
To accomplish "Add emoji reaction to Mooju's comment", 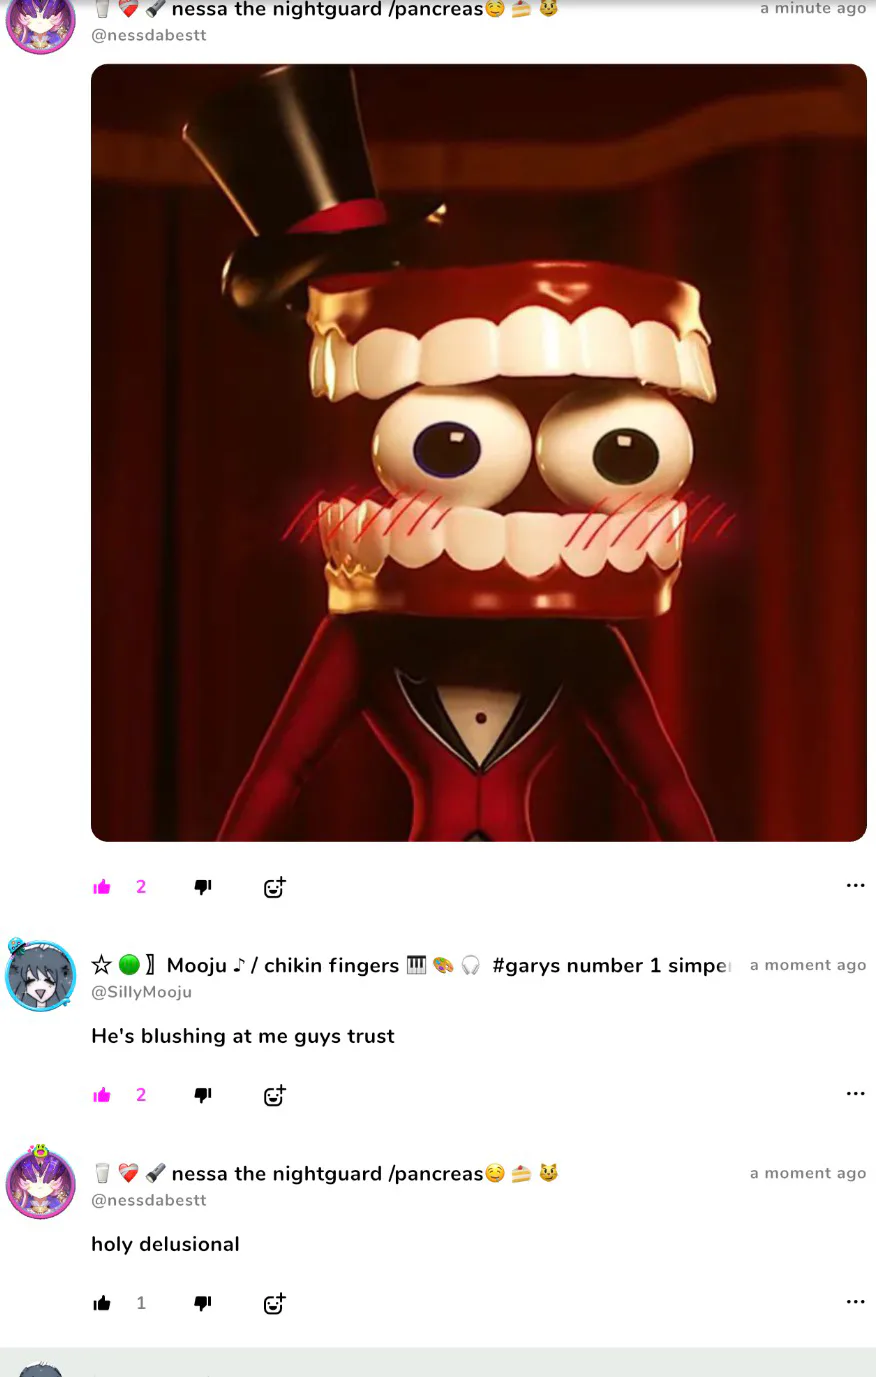I will [274, 1095].
